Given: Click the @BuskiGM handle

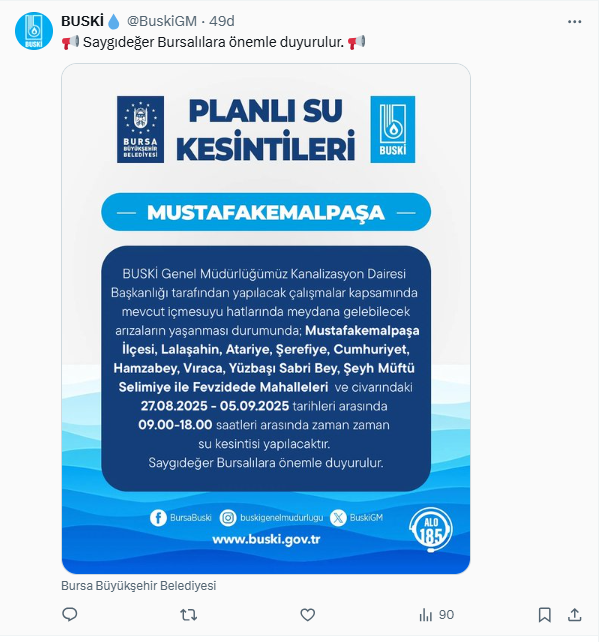Looking at the screenshot, I should 162,21.
